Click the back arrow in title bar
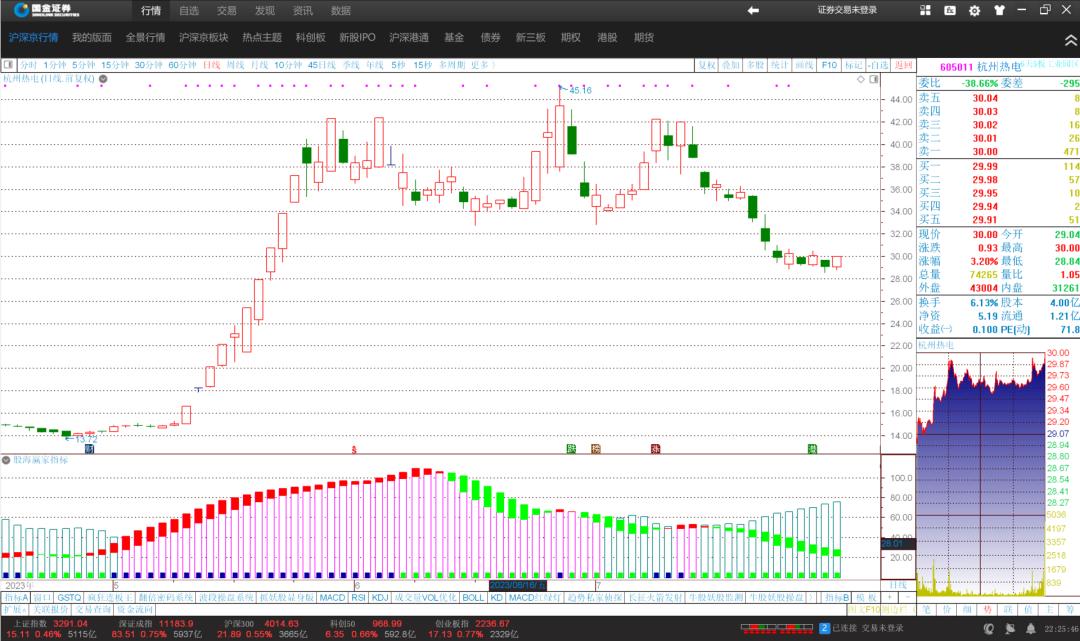 click(x=753, y=10)
